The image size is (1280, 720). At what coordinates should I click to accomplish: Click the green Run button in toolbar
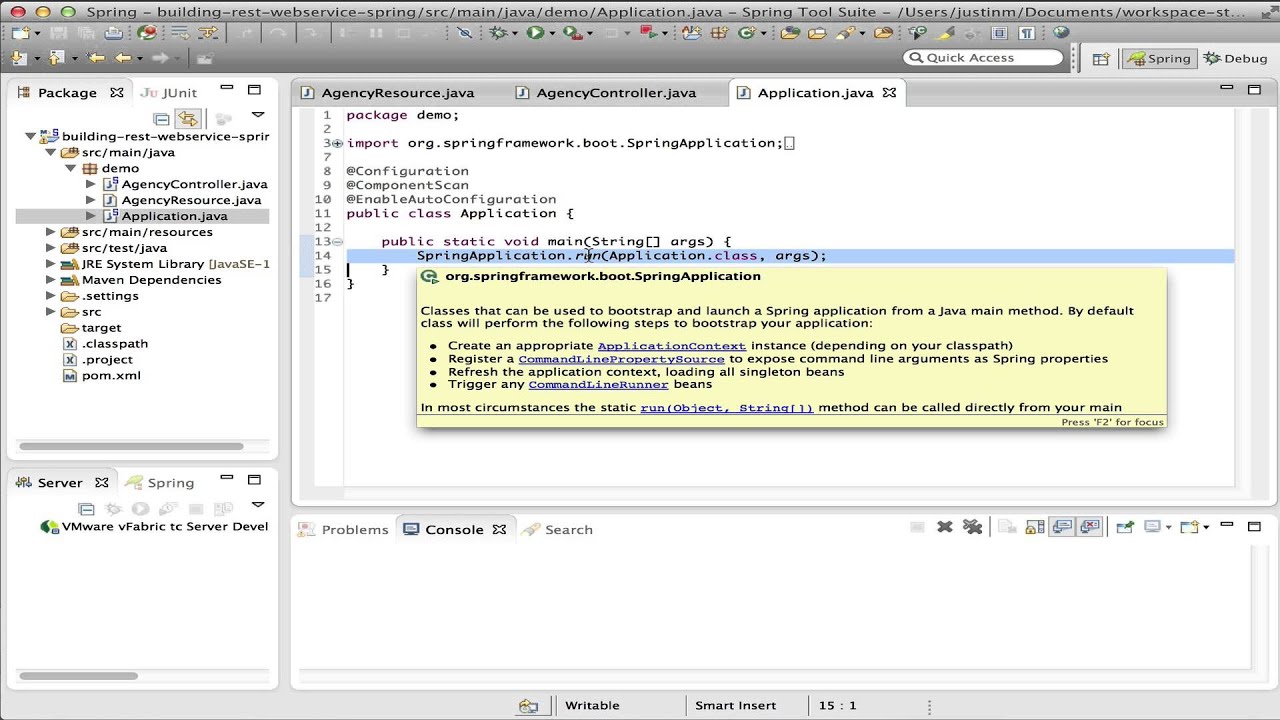(x=535, y=33)
